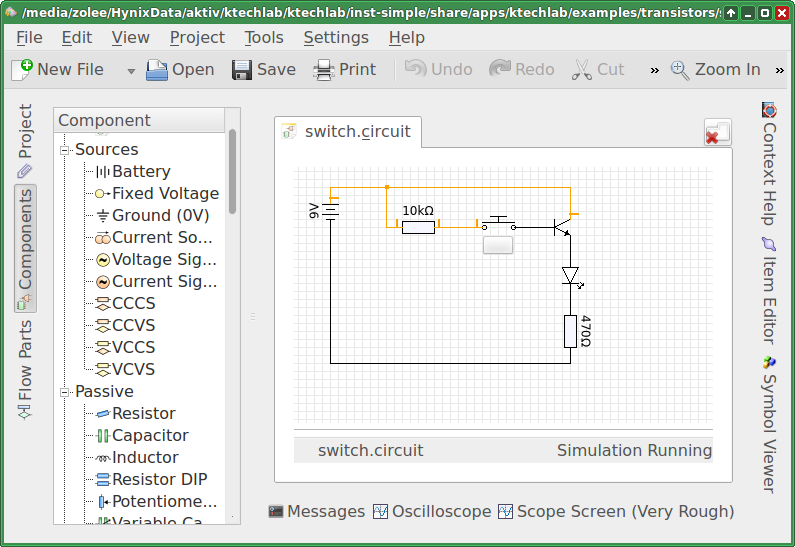
Task: Collapse the Sources tree category
Action: tap(64, 150)
